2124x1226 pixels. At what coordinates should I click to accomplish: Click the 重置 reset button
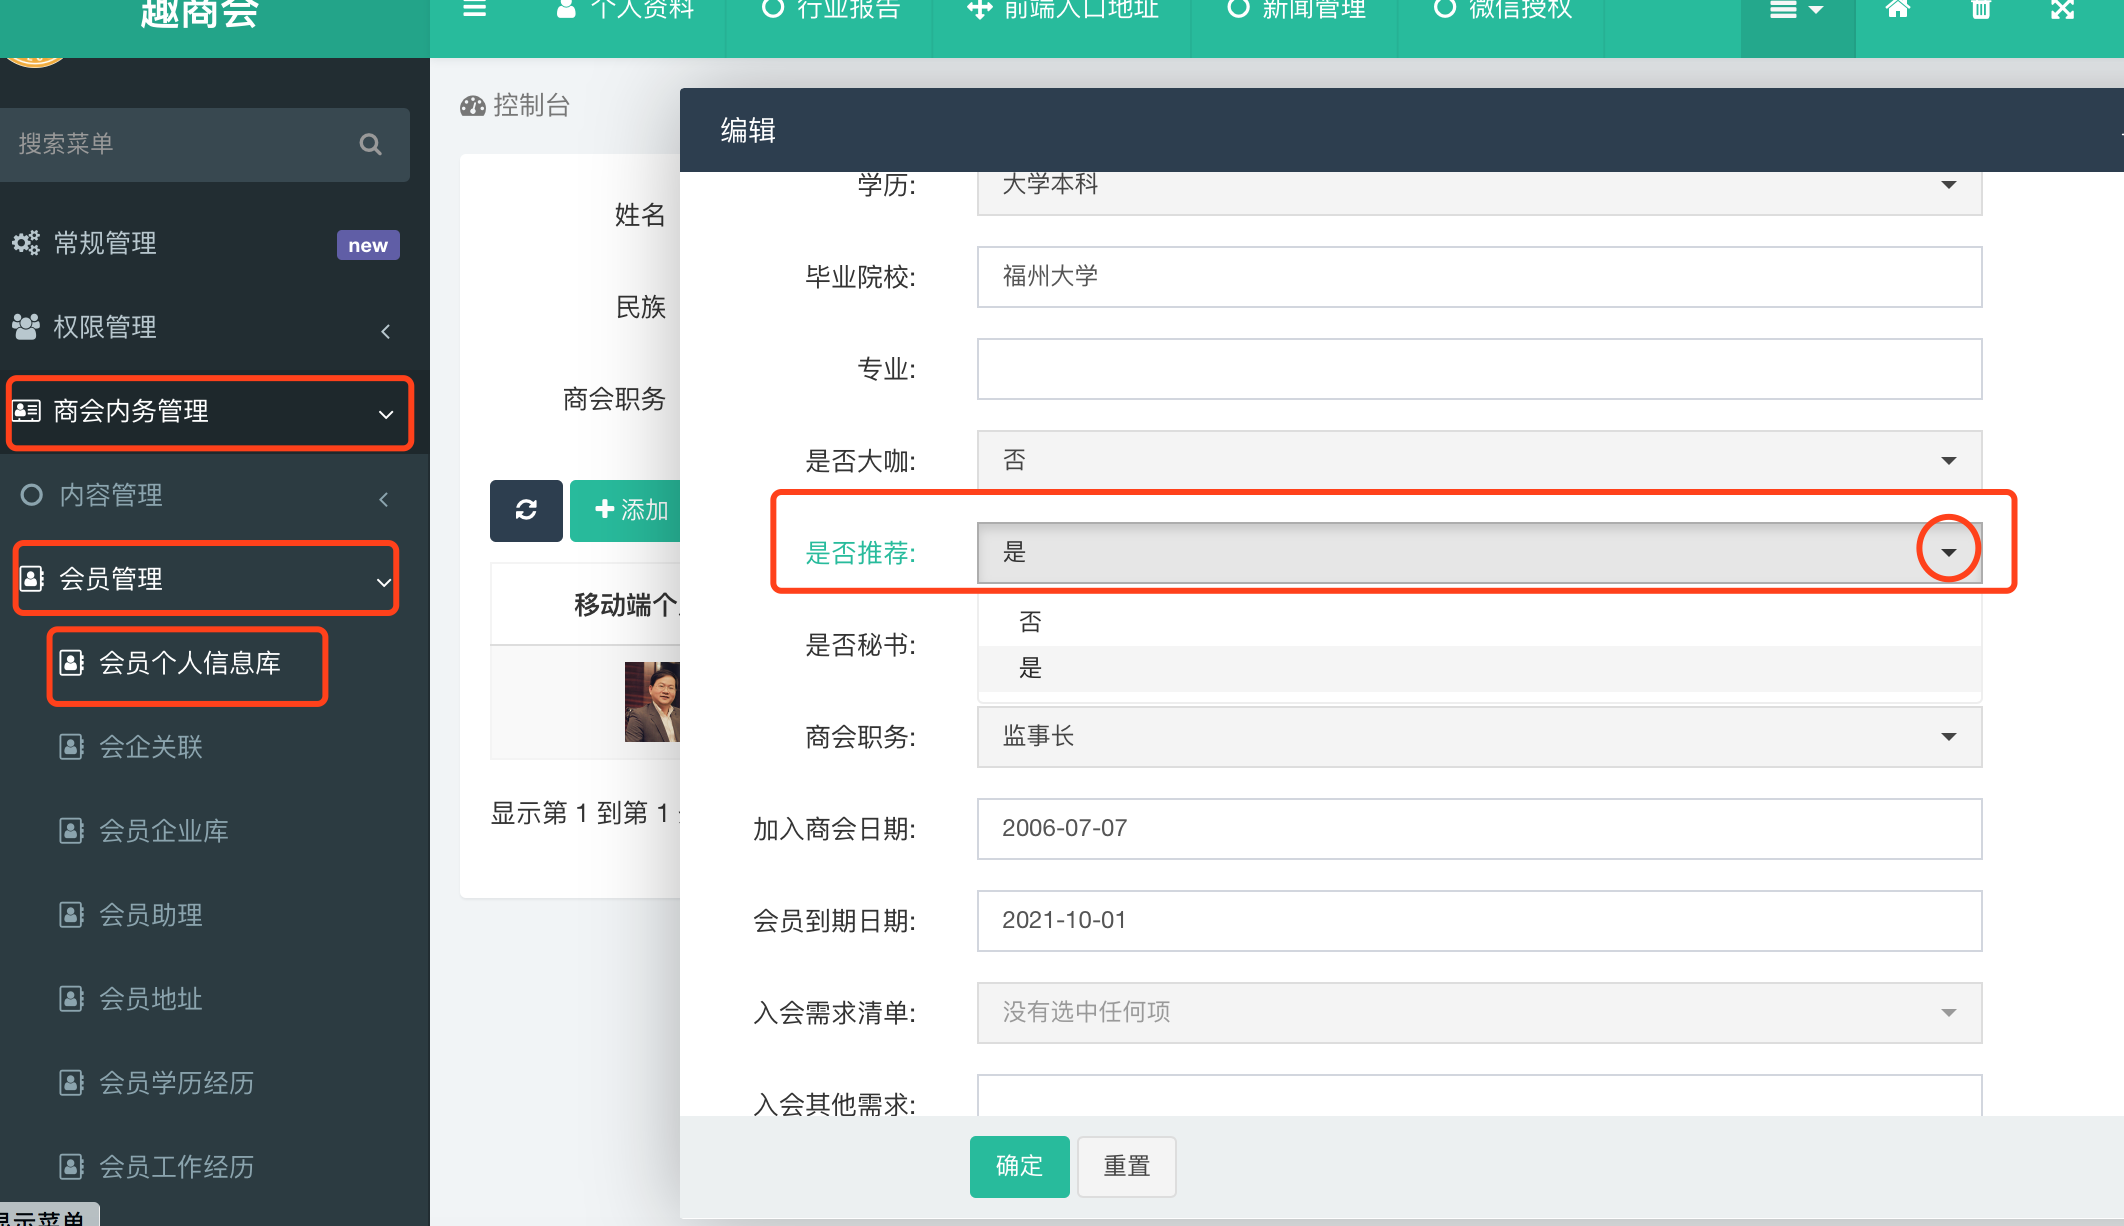1126,1166
